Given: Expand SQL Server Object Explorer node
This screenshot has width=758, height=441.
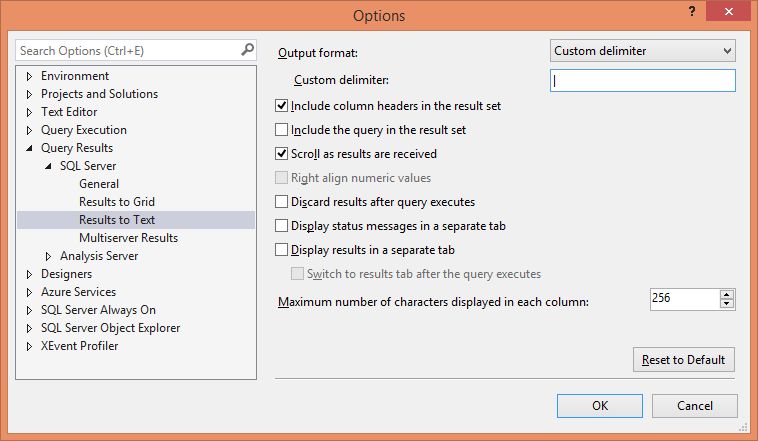Looking at the screenshot, I should [29, 328].
